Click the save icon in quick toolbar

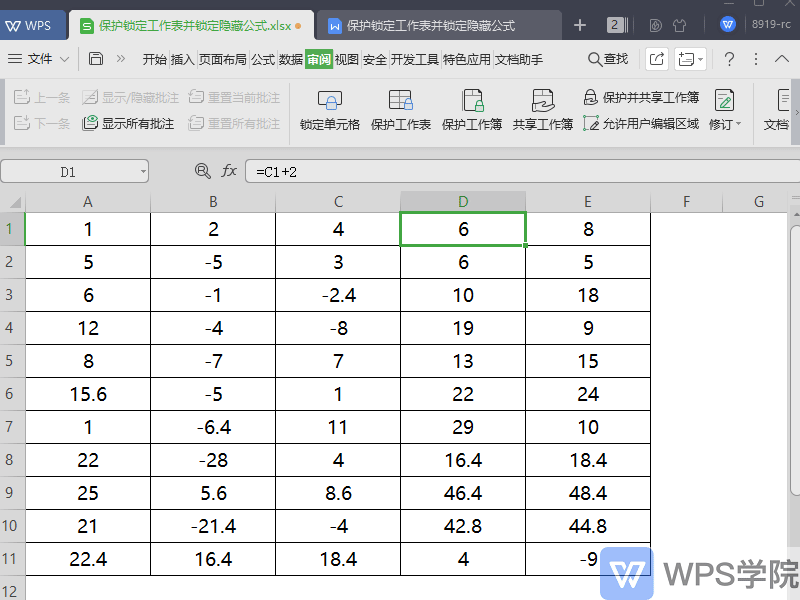pyautogui.click(x=95, y=59)
